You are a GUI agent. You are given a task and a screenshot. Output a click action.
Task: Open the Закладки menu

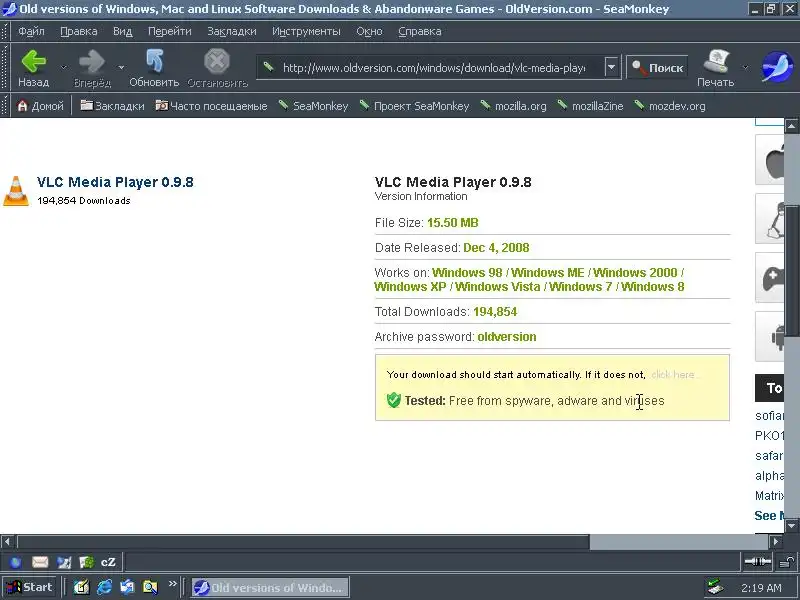pyautogui.click(x=232, y=31)
